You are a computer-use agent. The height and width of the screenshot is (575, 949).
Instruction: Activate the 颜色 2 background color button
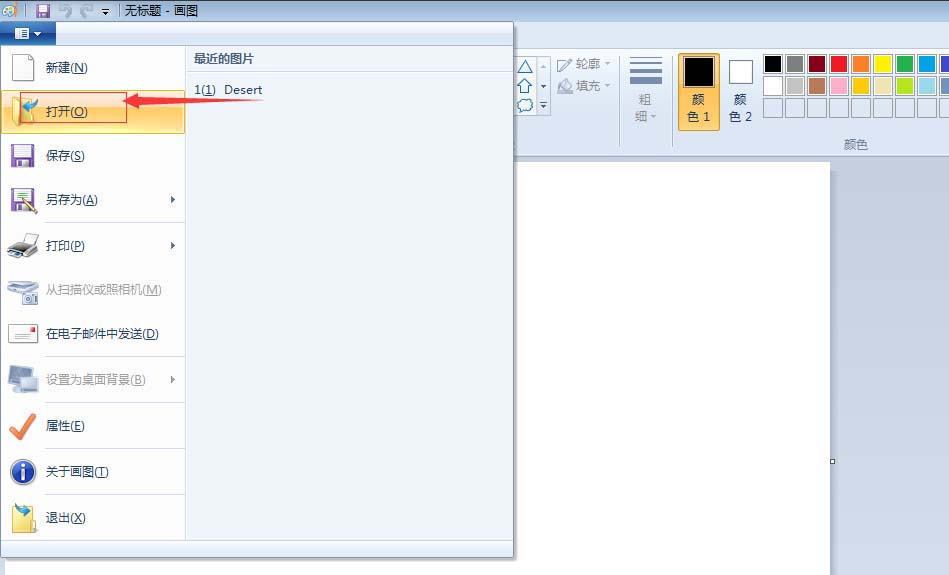(x=741, y=91)
